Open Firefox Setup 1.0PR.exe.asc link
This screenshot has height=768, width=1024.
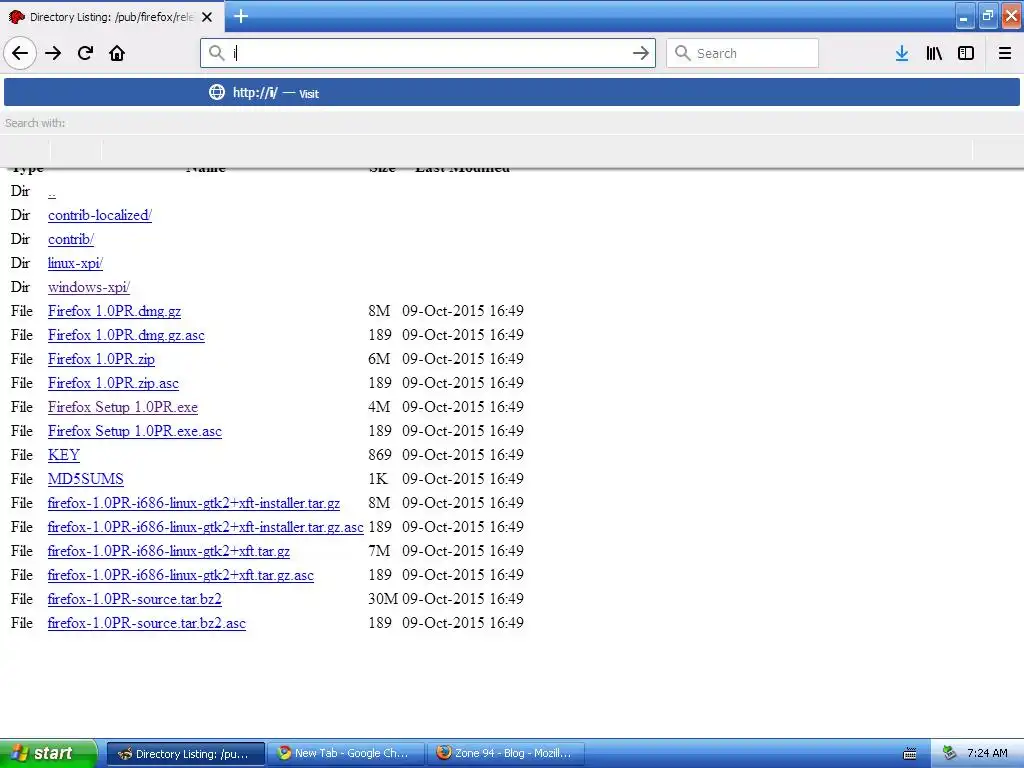coord(135,431)
